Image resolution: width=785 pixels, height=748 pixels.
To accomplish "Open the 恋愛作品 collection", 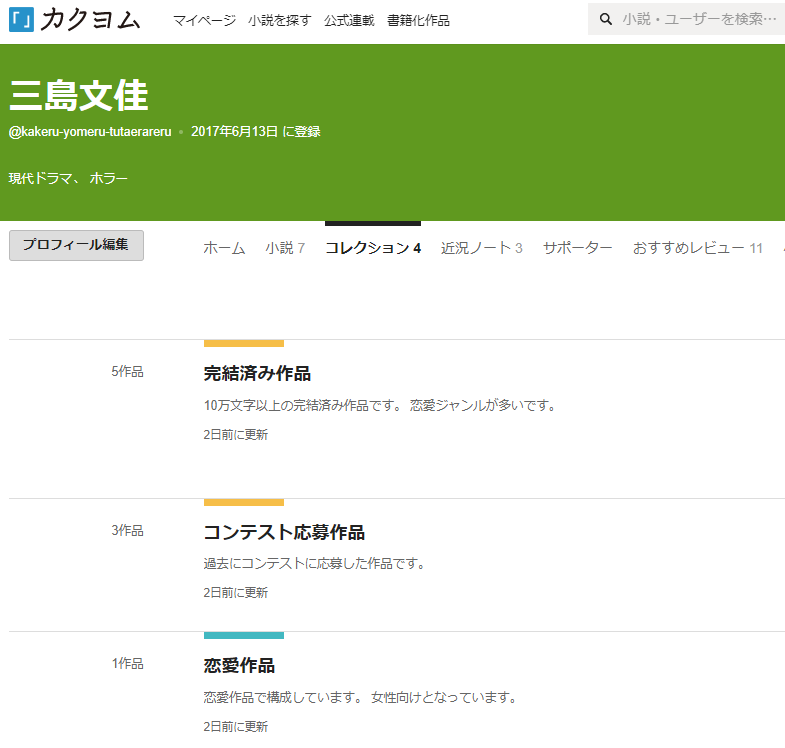I will tap(239, 666).
